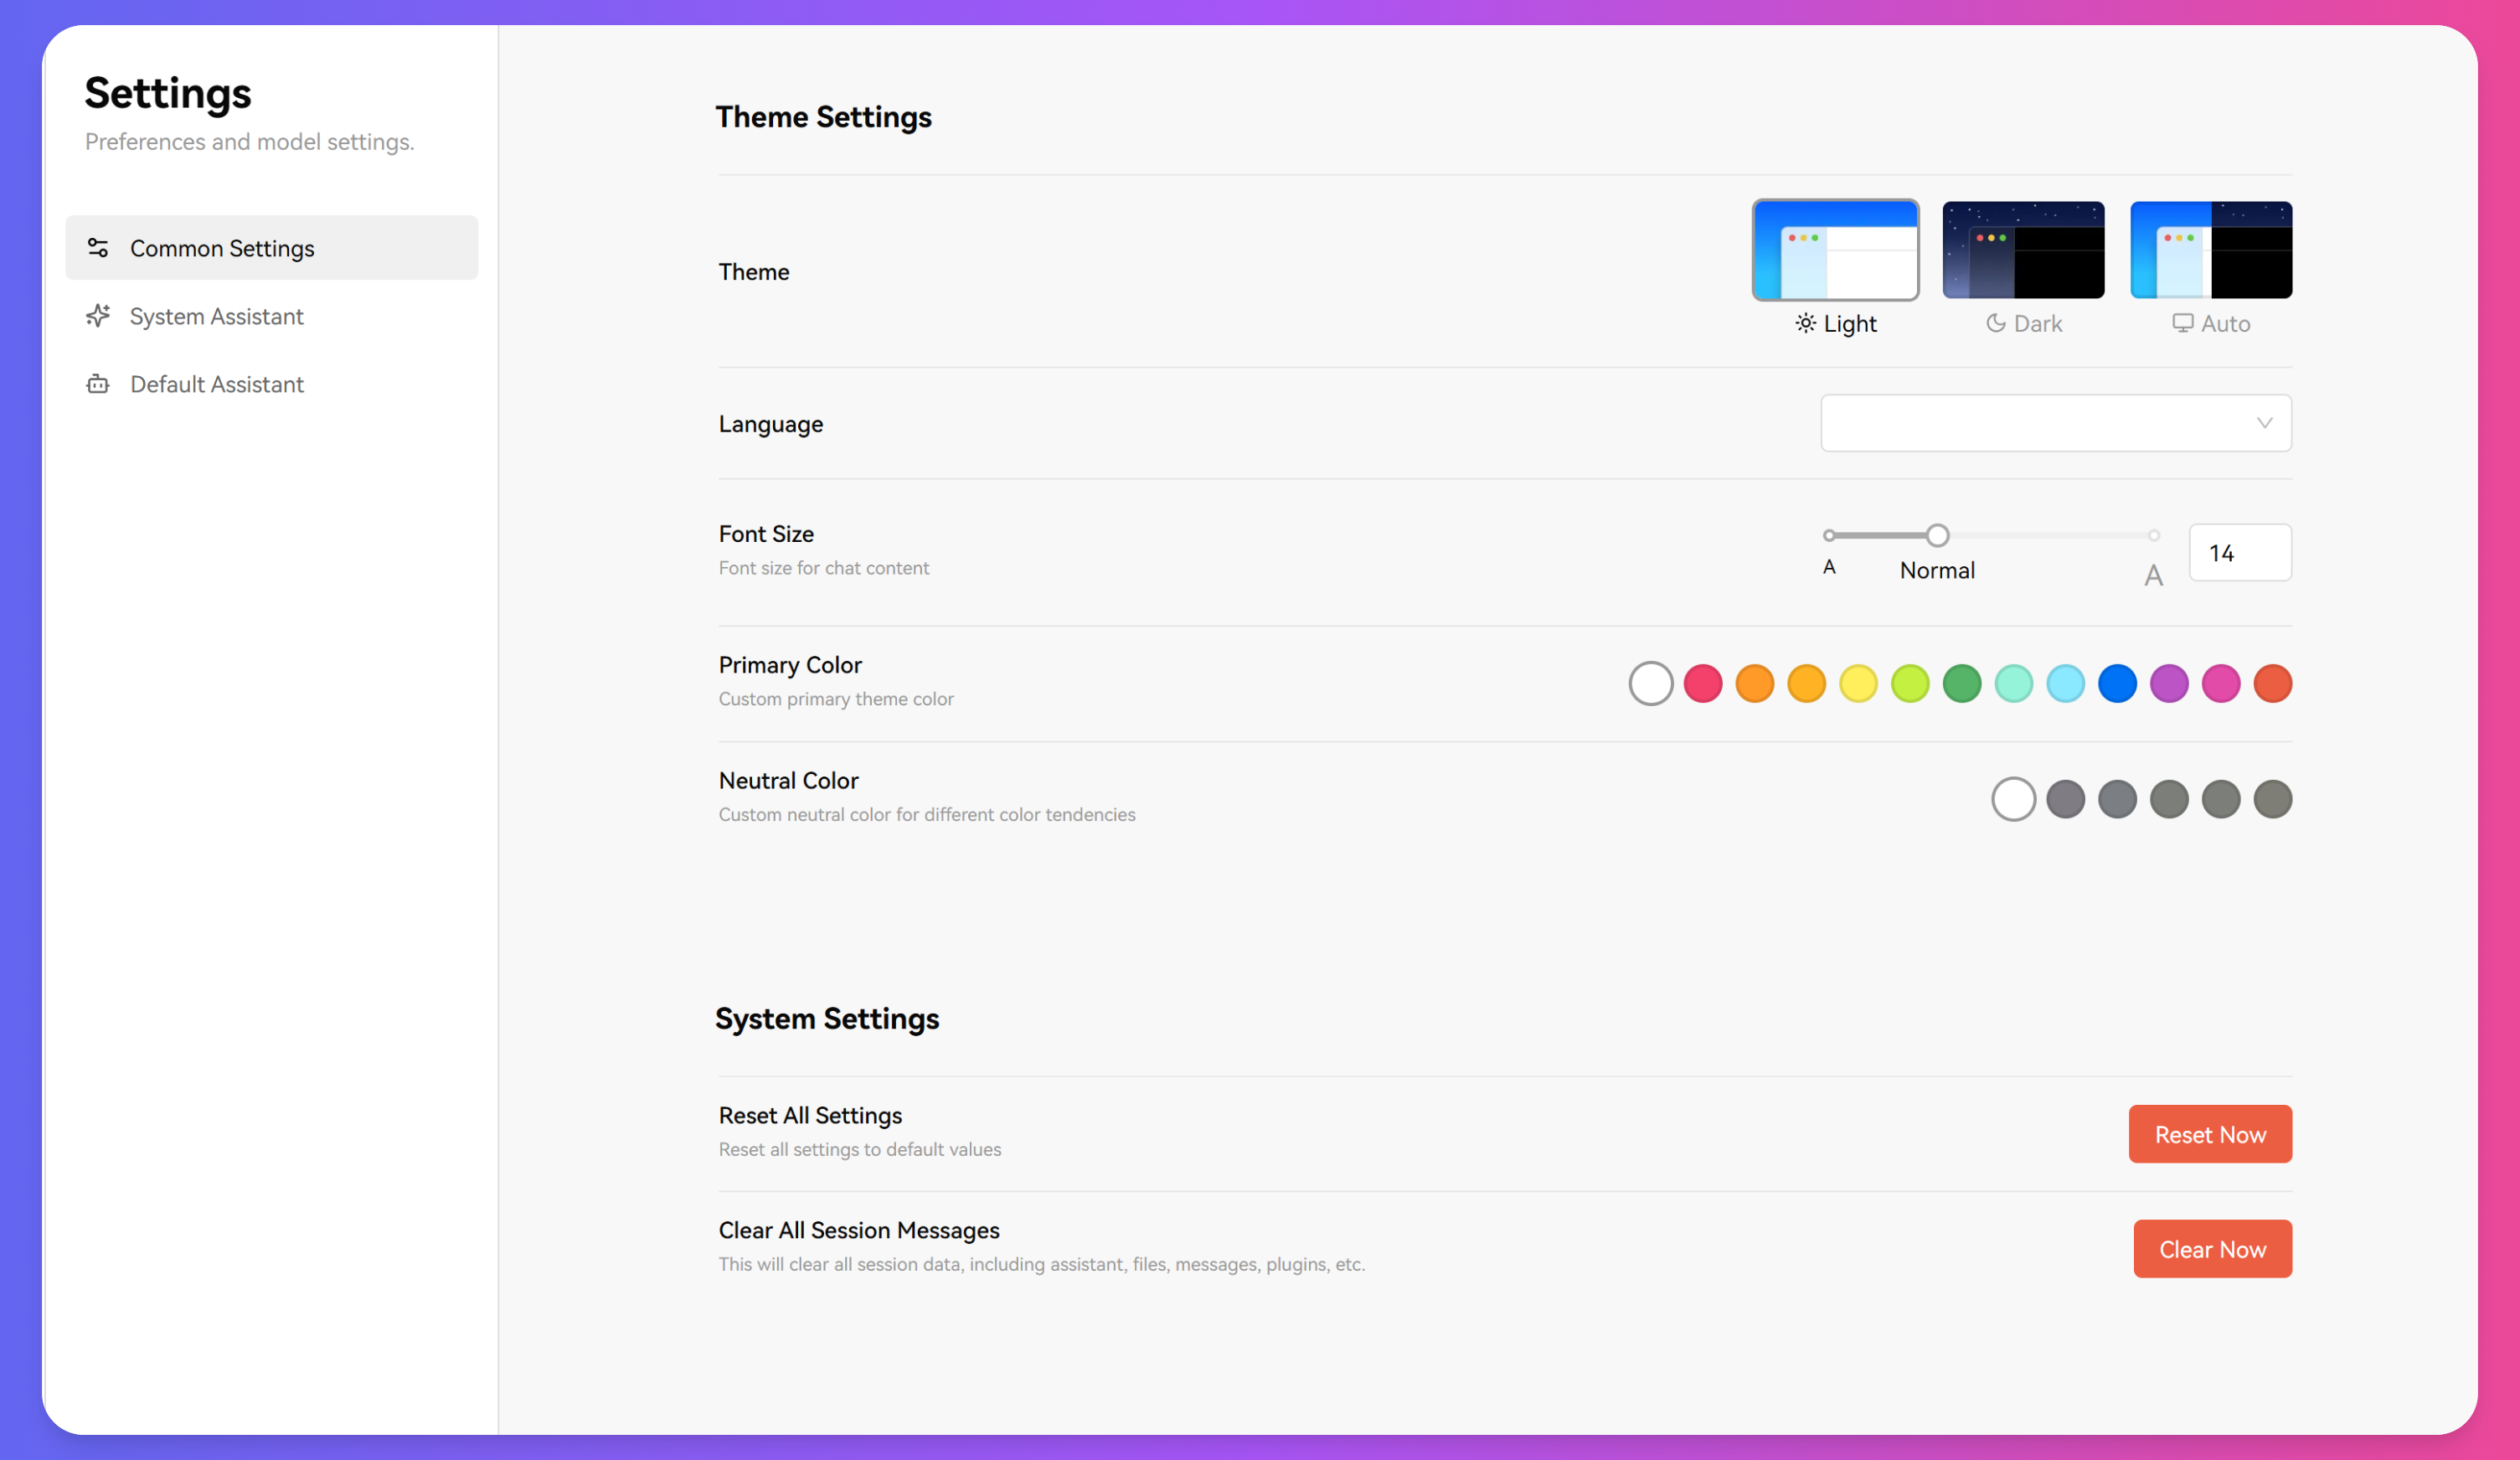
Task: Click the Primary Color label
Action: (790, 665)
